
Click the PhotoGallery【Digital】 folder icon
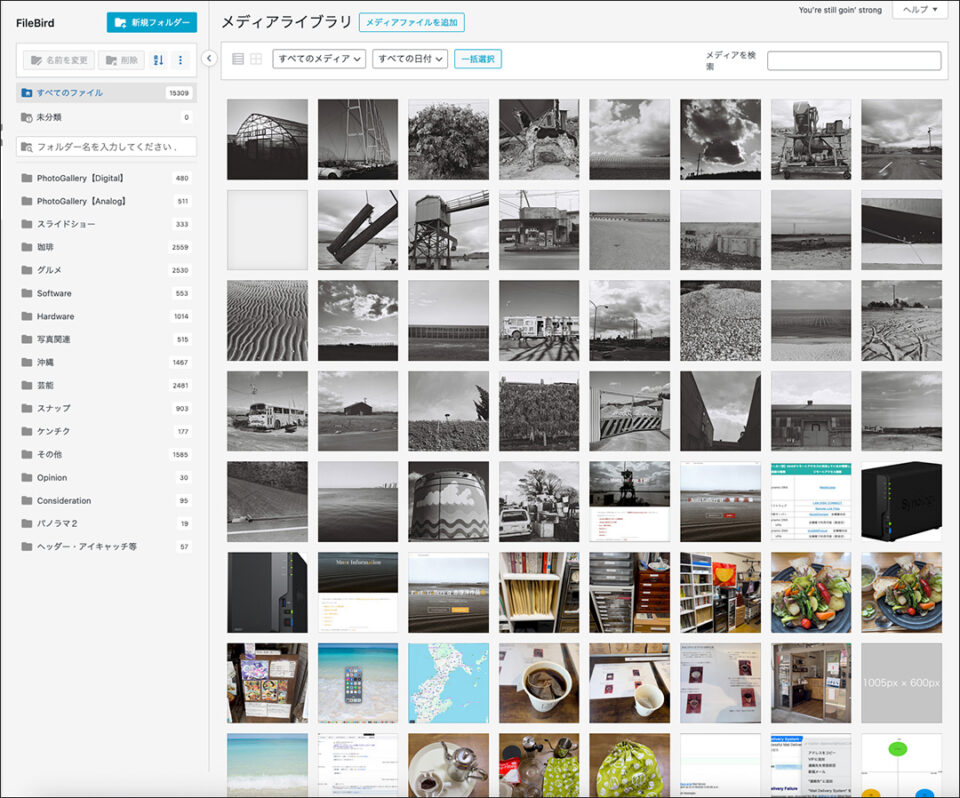26,178
